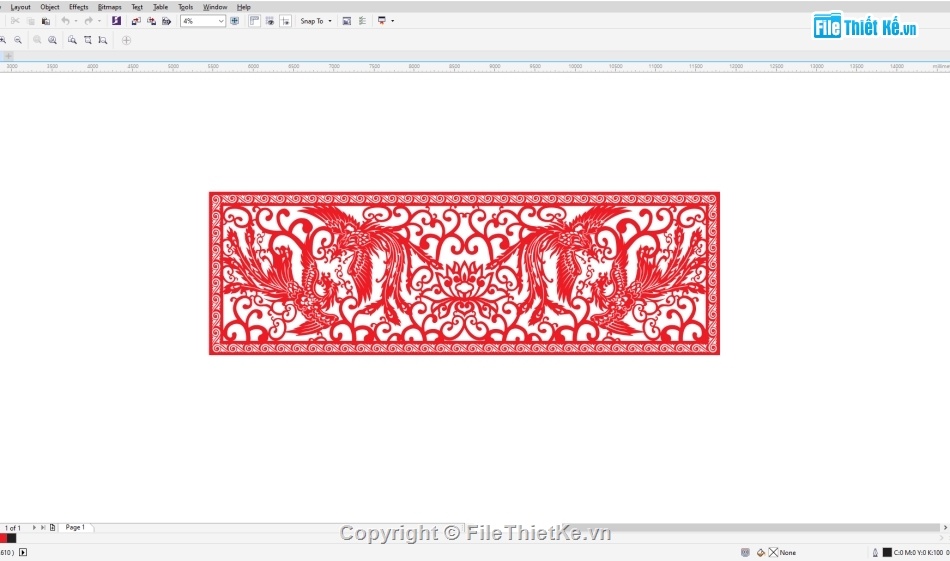Click the red document palette swatch
Image resolution: width=950 pixels, height=561 pixels.
click(3, 538)
